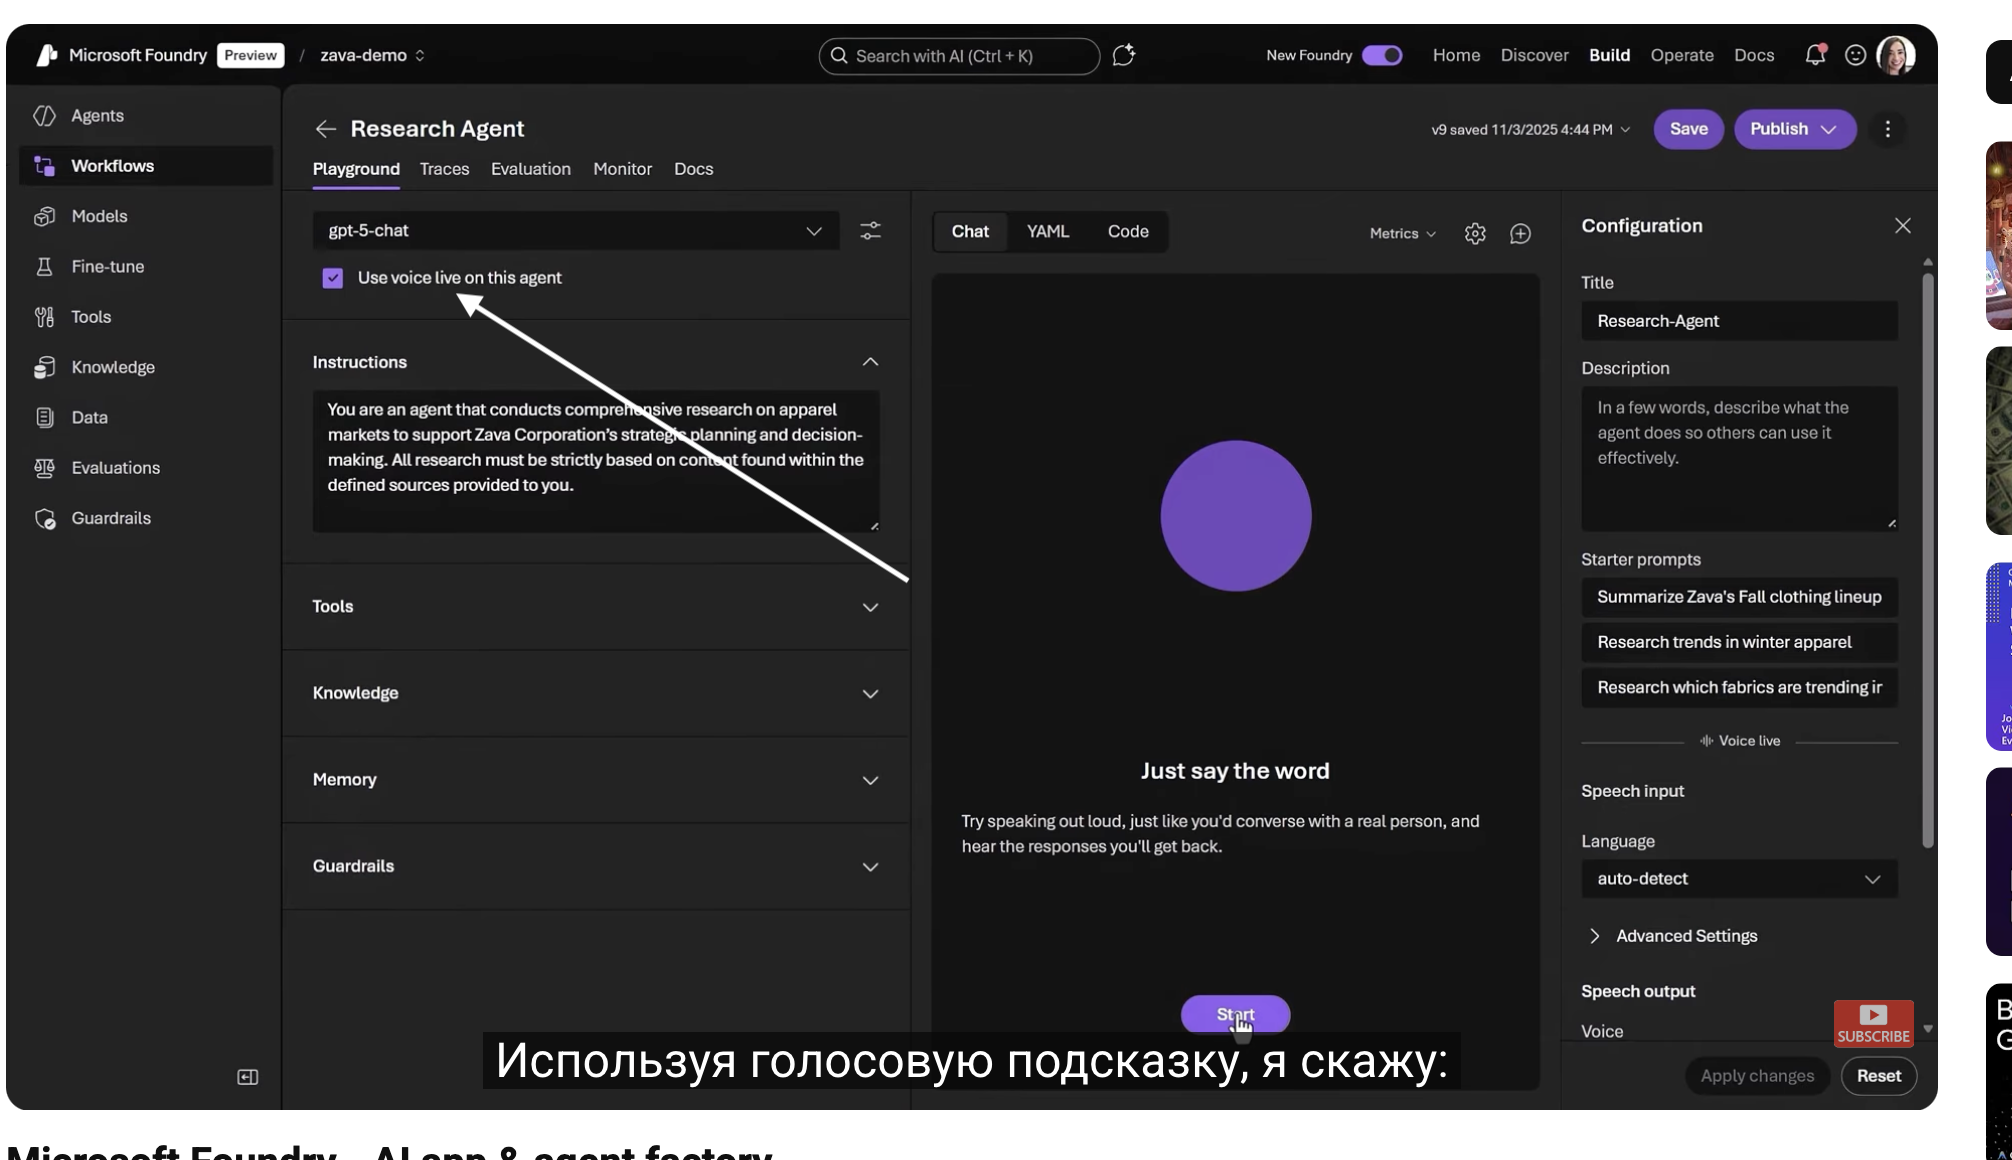2012x1160 pixels.
Task: Click the notifications bell icon
Action: (x=1814, y=55)
